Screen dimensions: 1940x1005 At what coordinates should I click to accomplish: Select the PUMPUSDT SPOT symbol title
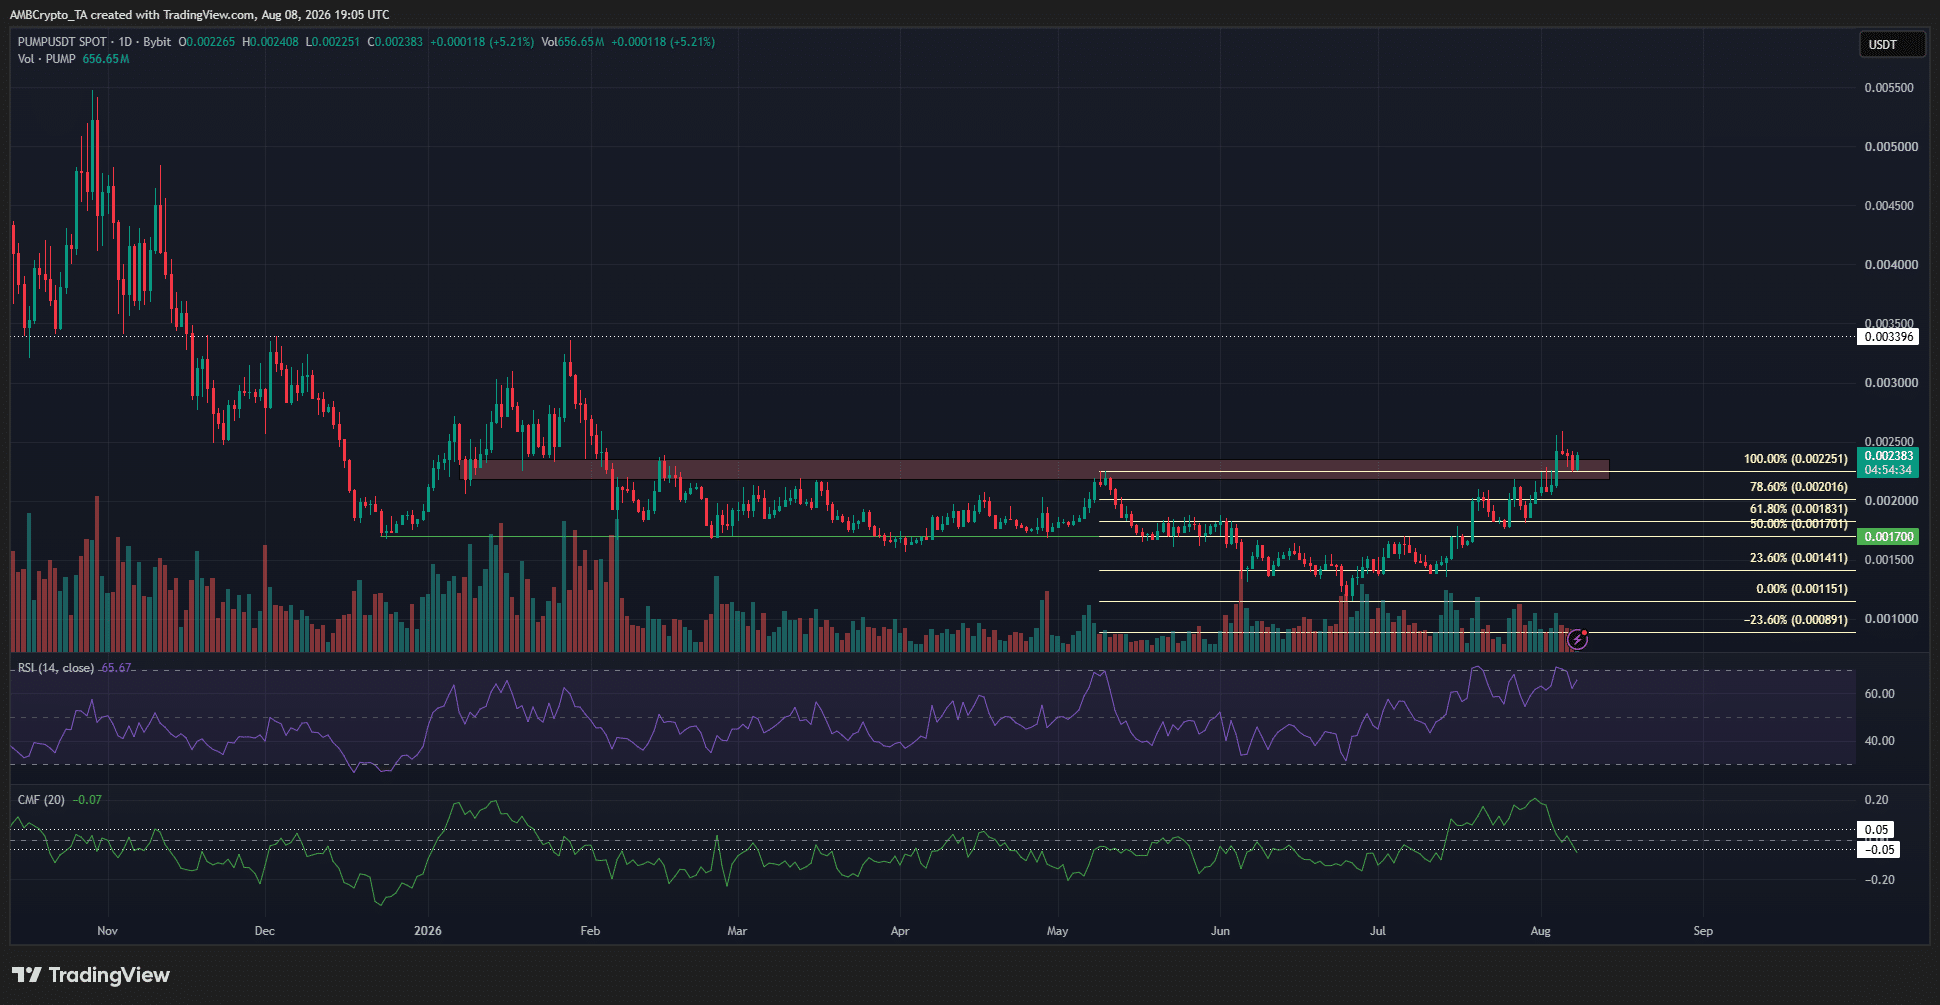[62, 42]
